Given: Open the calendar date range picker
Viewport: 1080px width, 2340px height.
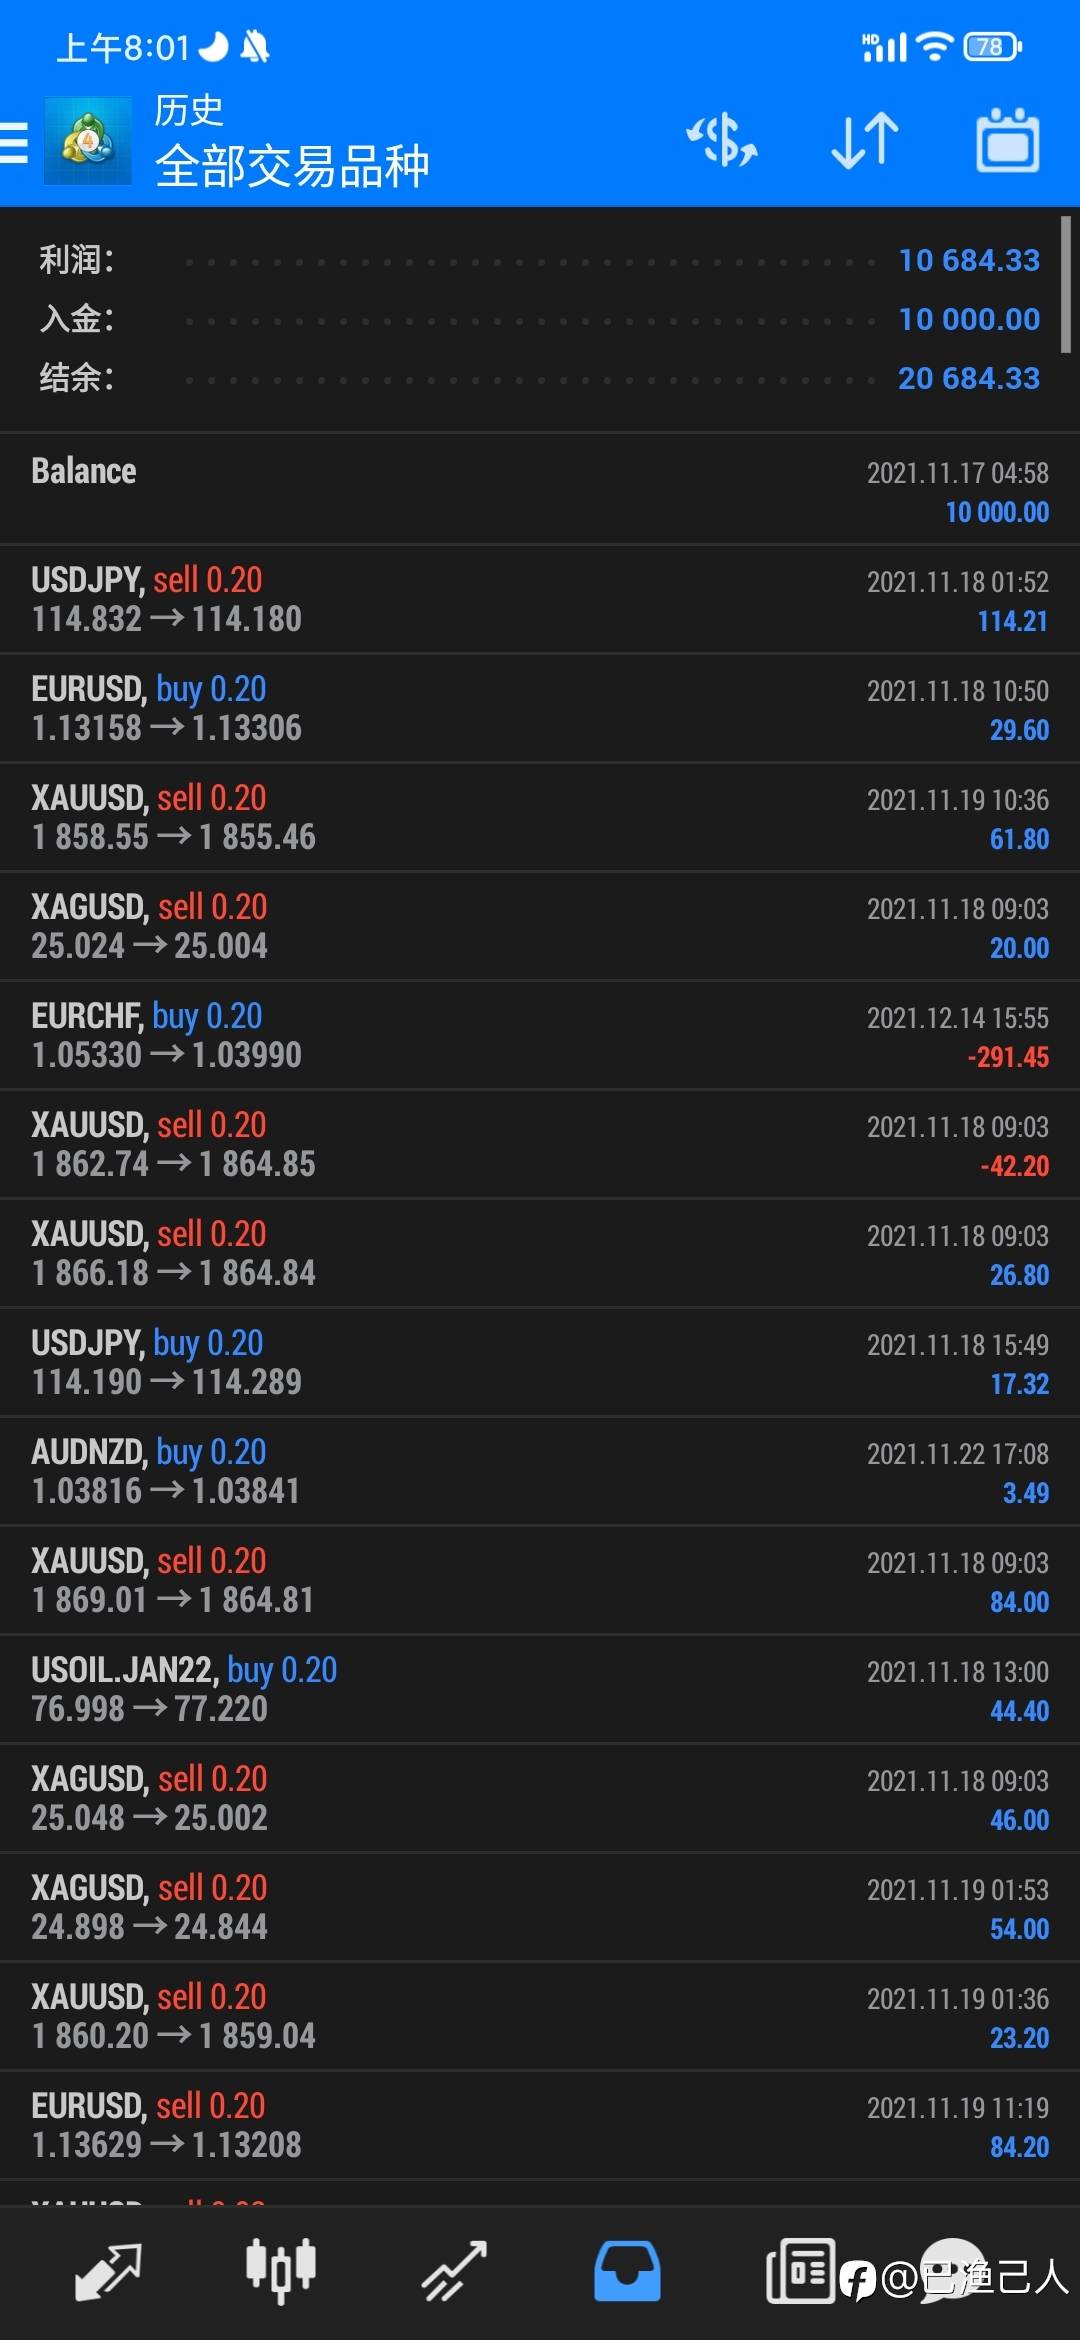Looking at the screenshot, I should pyautogui.click(x=1007, y=140).
